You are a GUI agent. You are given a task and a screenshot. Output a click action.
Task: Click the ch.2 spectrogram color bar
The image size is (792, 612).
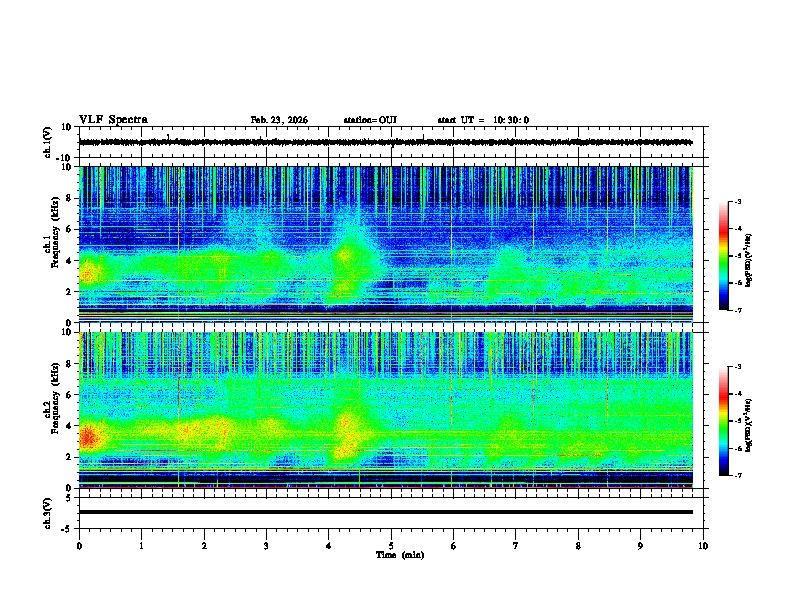(x=724, y=421)
